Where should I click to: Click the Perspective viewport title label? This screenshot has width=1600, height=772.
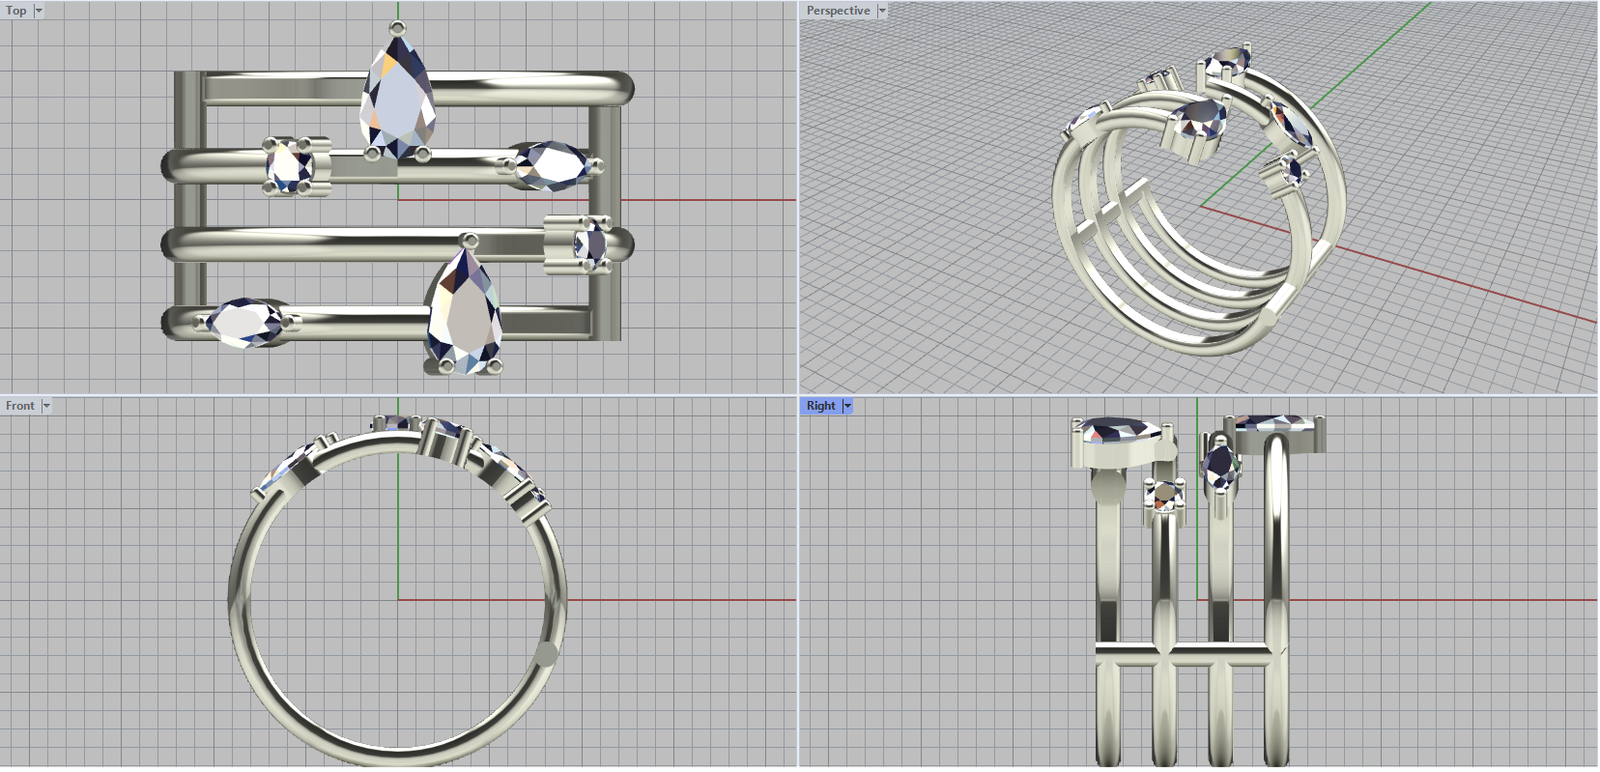pyautogui.click(x=838, y=10)
